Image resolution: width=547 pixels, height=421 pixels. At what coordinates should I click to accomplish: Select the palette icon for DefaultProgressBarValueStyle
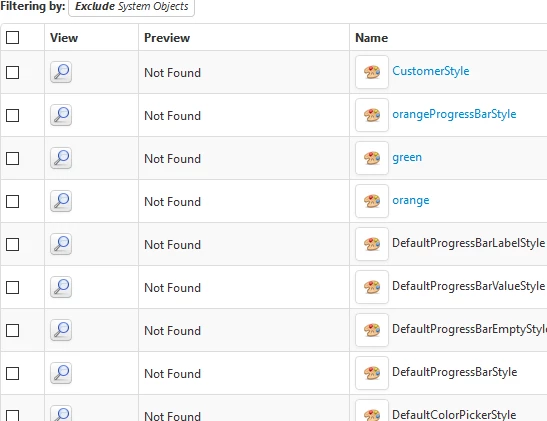(x=372, y=287)
